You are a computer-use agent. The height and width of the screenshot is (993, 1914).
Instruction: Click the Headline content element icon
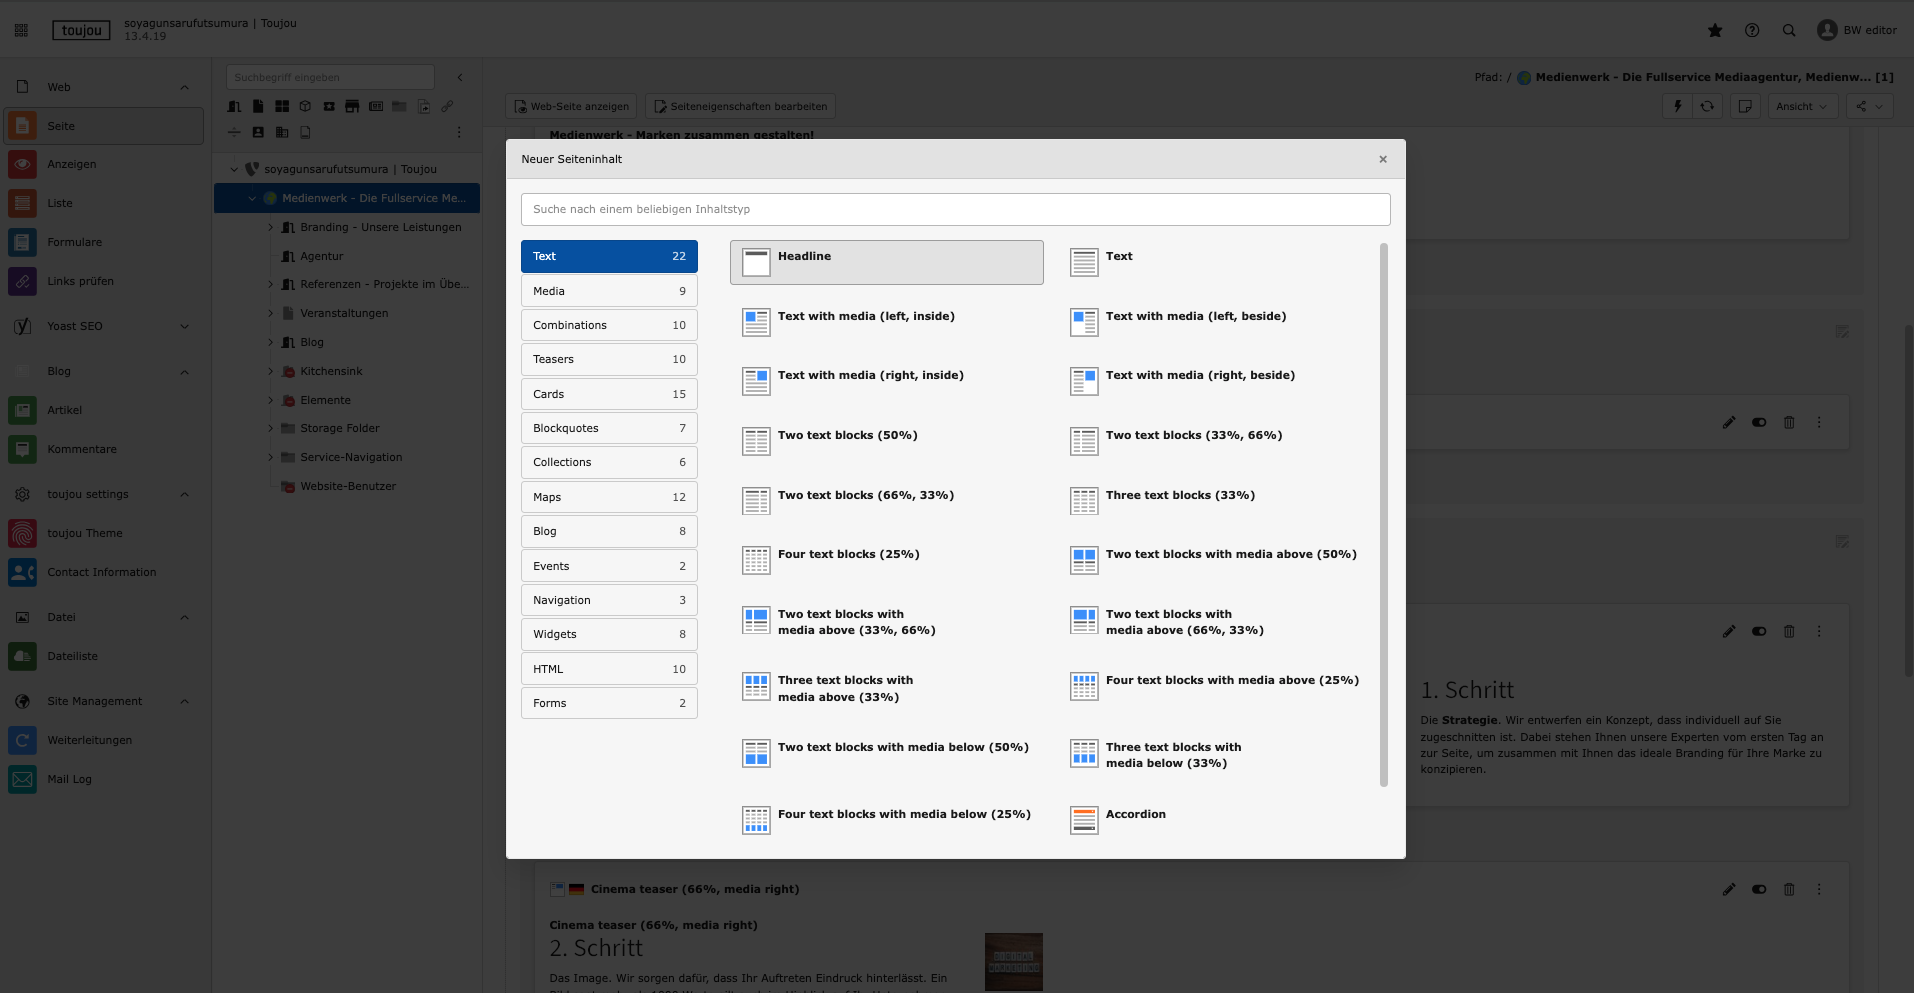[756, 262]
